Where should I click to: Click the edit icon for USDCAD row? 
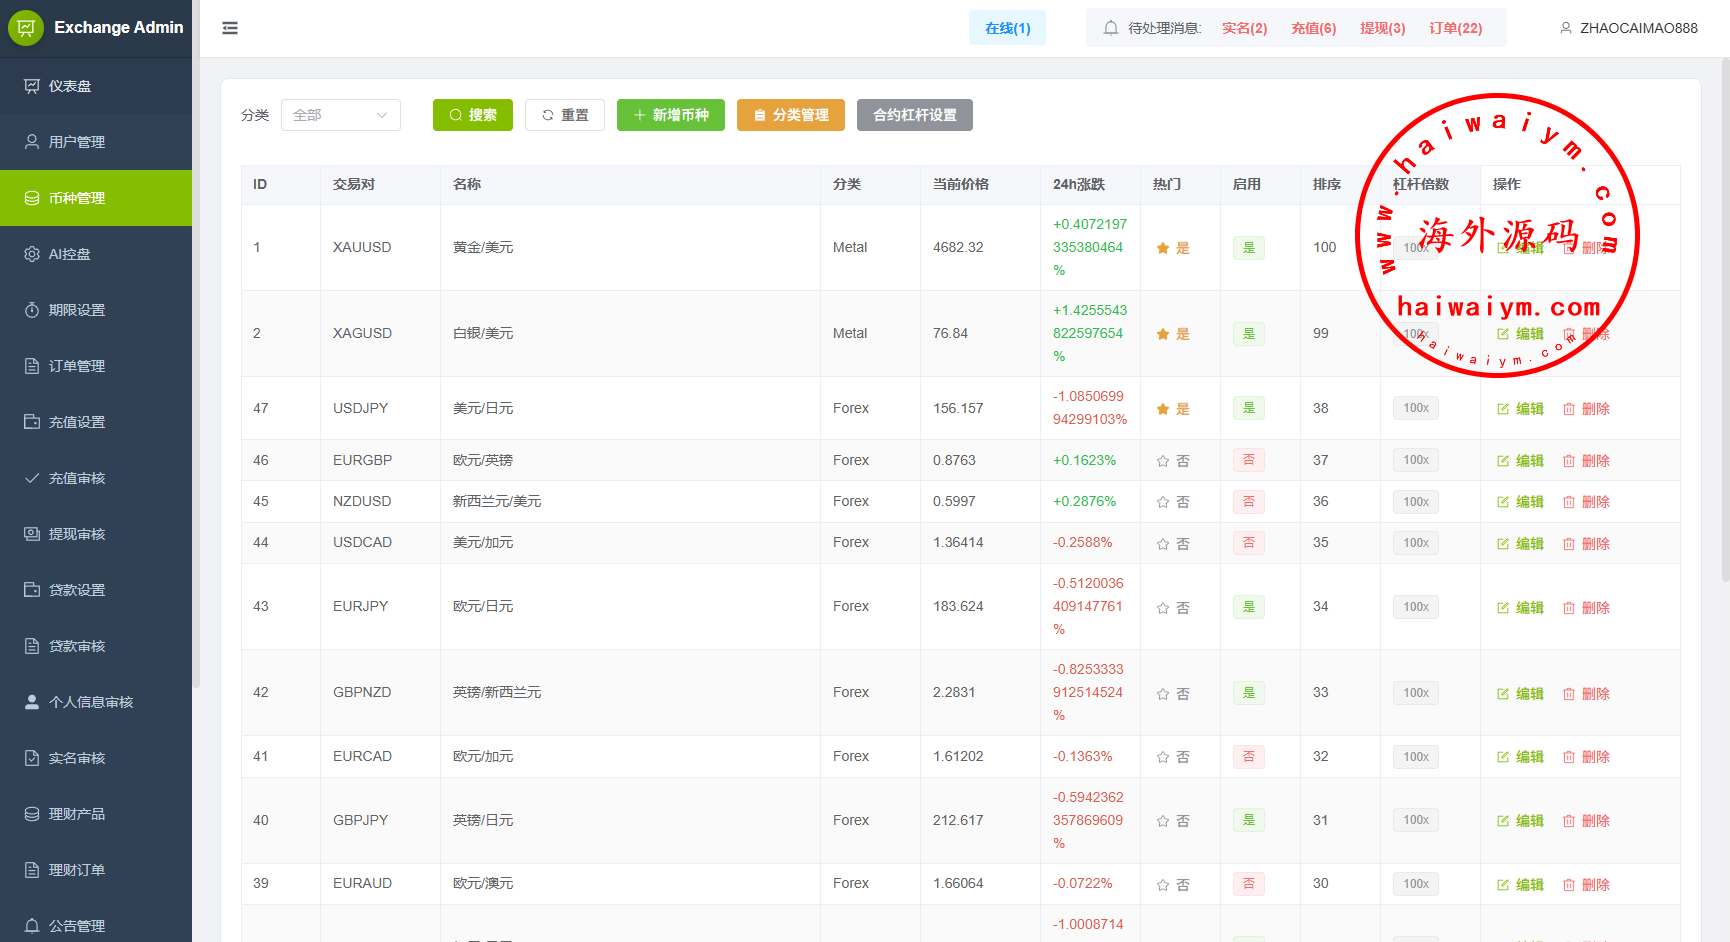tap(1503, 544)
